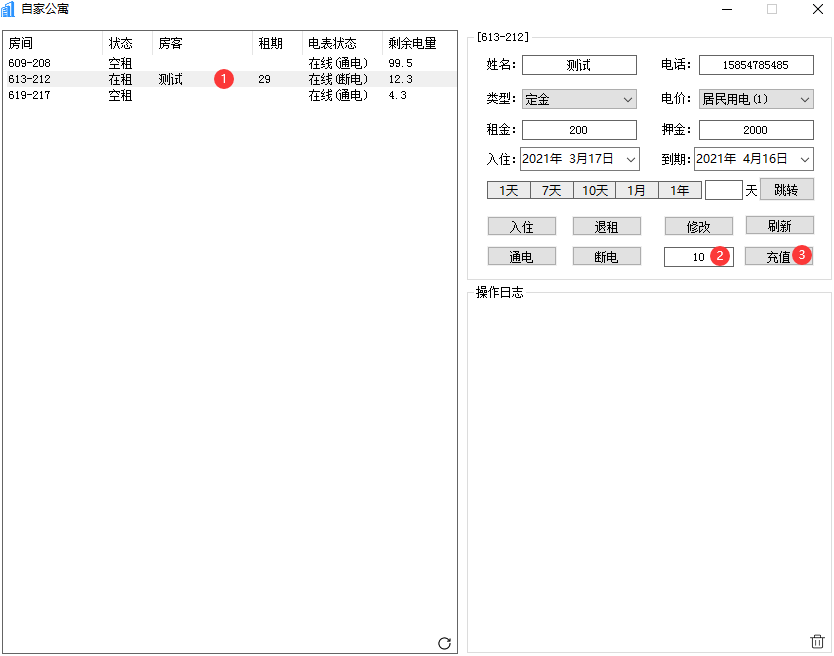Image resolution: width=834 pixels, height=656 pixels.
Task: Click tenant name 测试 in the list
Action: point(170,79)
